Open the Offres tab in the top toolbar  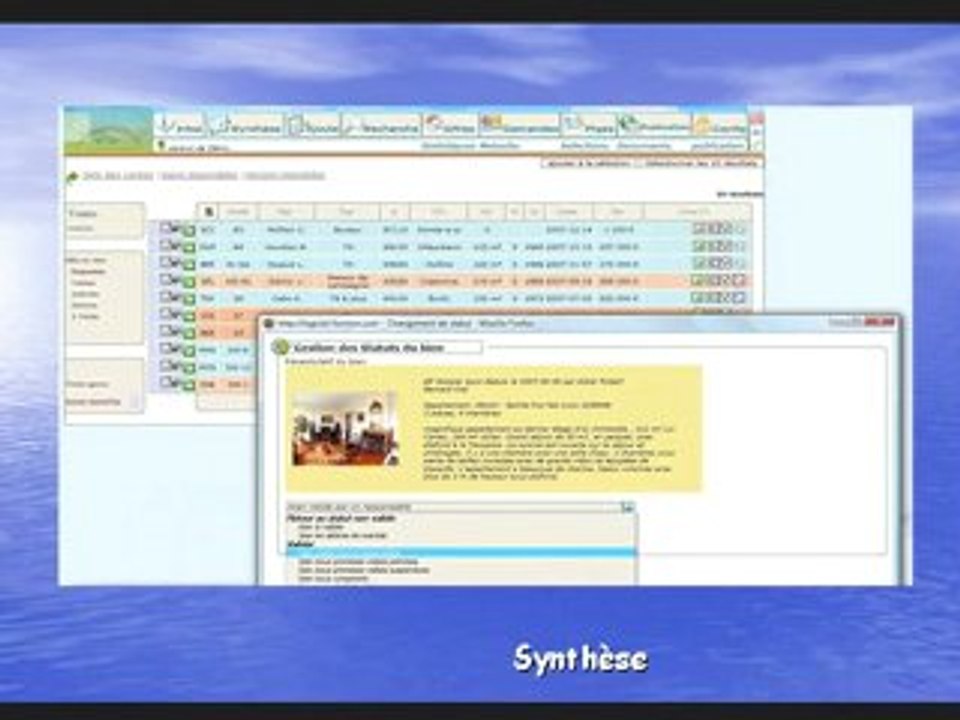451,126
